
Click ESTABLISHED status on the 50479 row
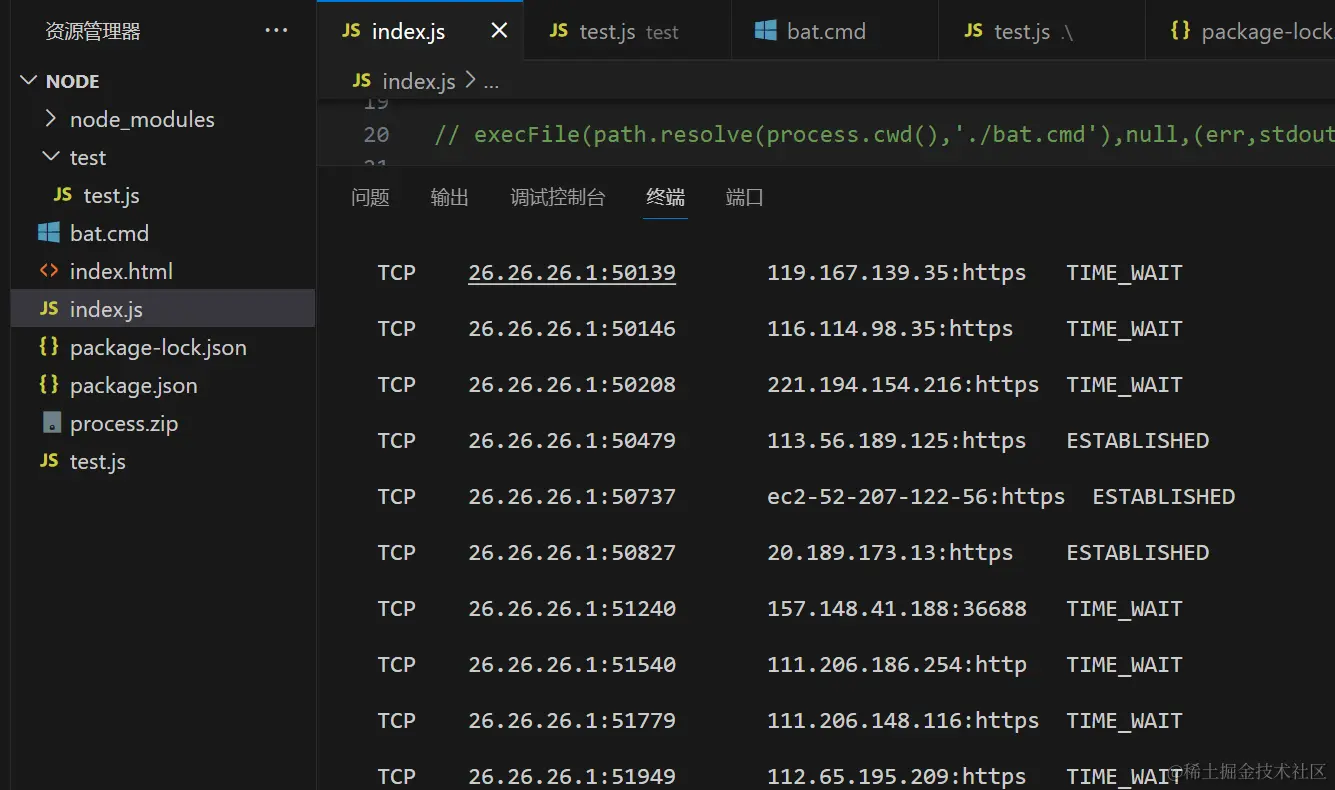[1138, 440]
